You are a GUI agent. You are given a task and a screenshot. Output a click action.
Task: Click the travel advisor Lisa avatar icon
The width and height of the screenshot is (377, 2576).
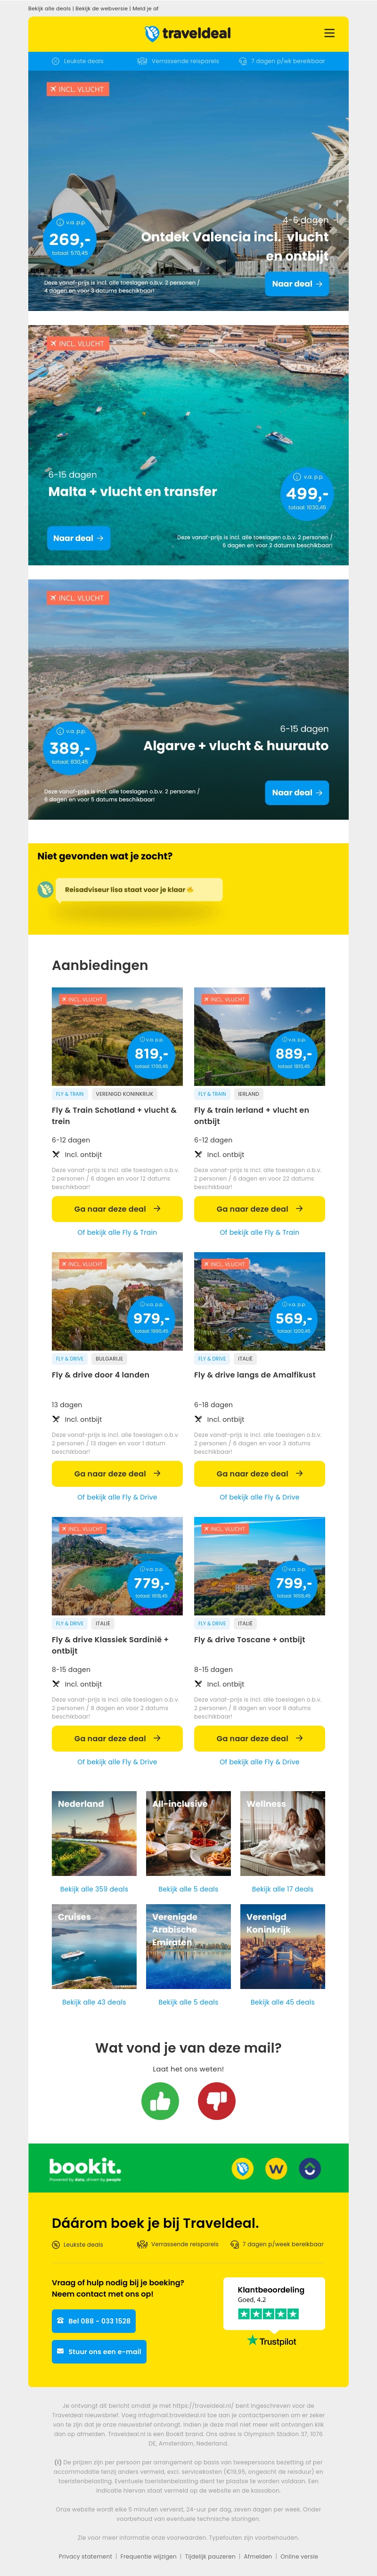coord(45,889)
